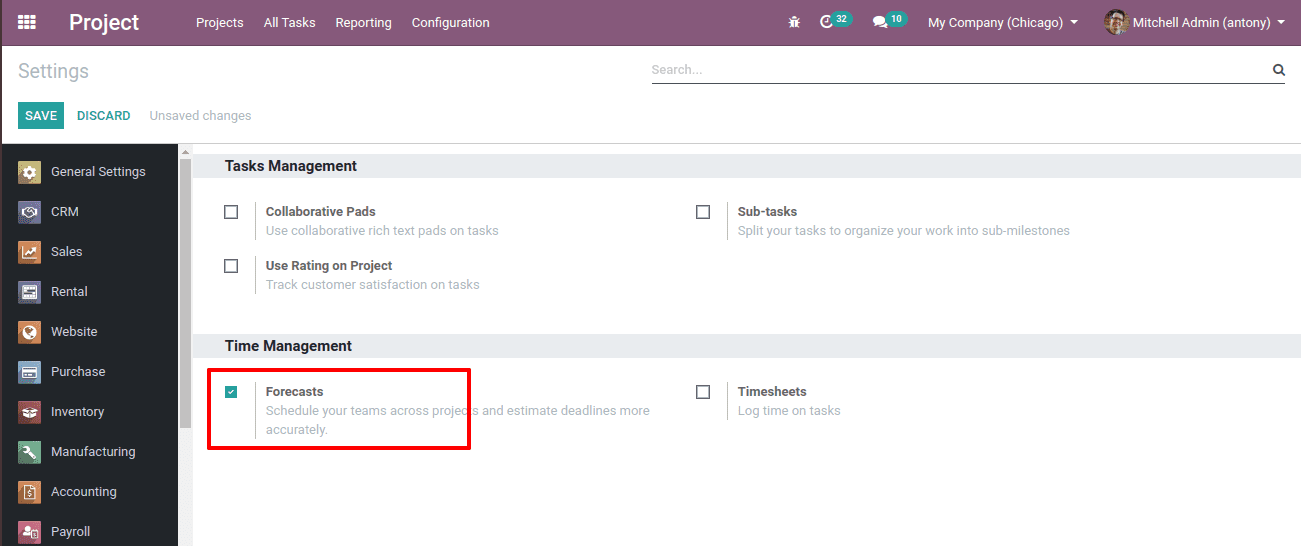The image size is (1301, 546).
Task: Open the All Tasks menu
Action: point(290,22)
